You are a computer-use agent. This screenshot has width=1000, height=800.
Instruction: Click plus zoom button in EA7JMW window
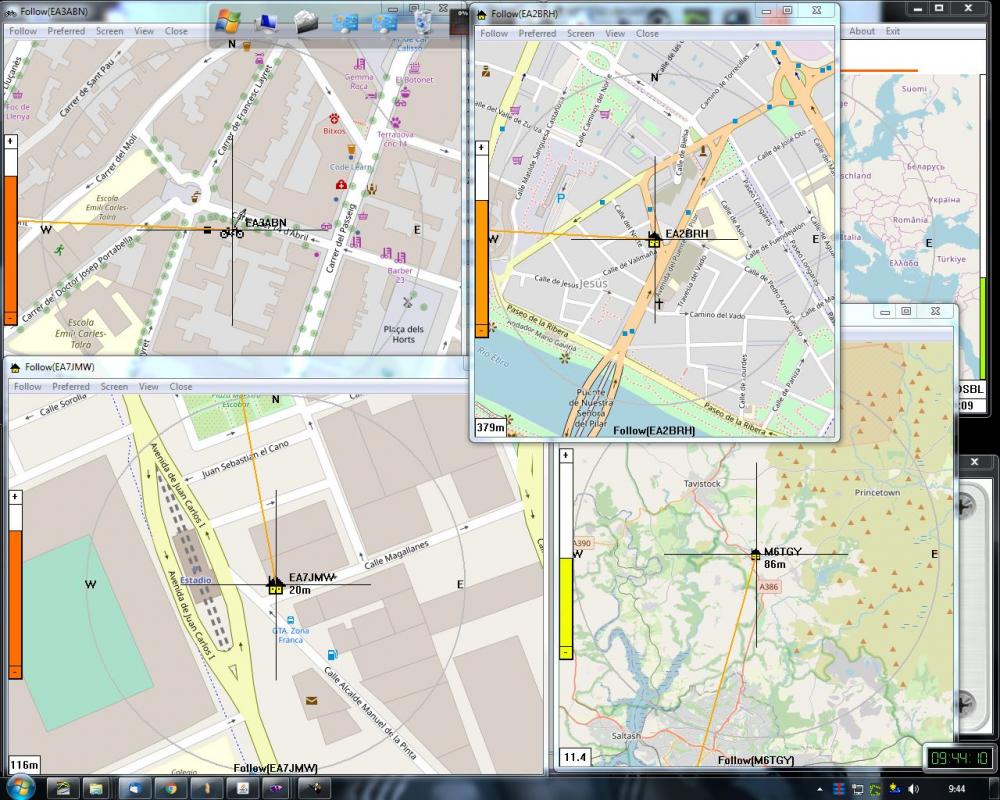15,496
